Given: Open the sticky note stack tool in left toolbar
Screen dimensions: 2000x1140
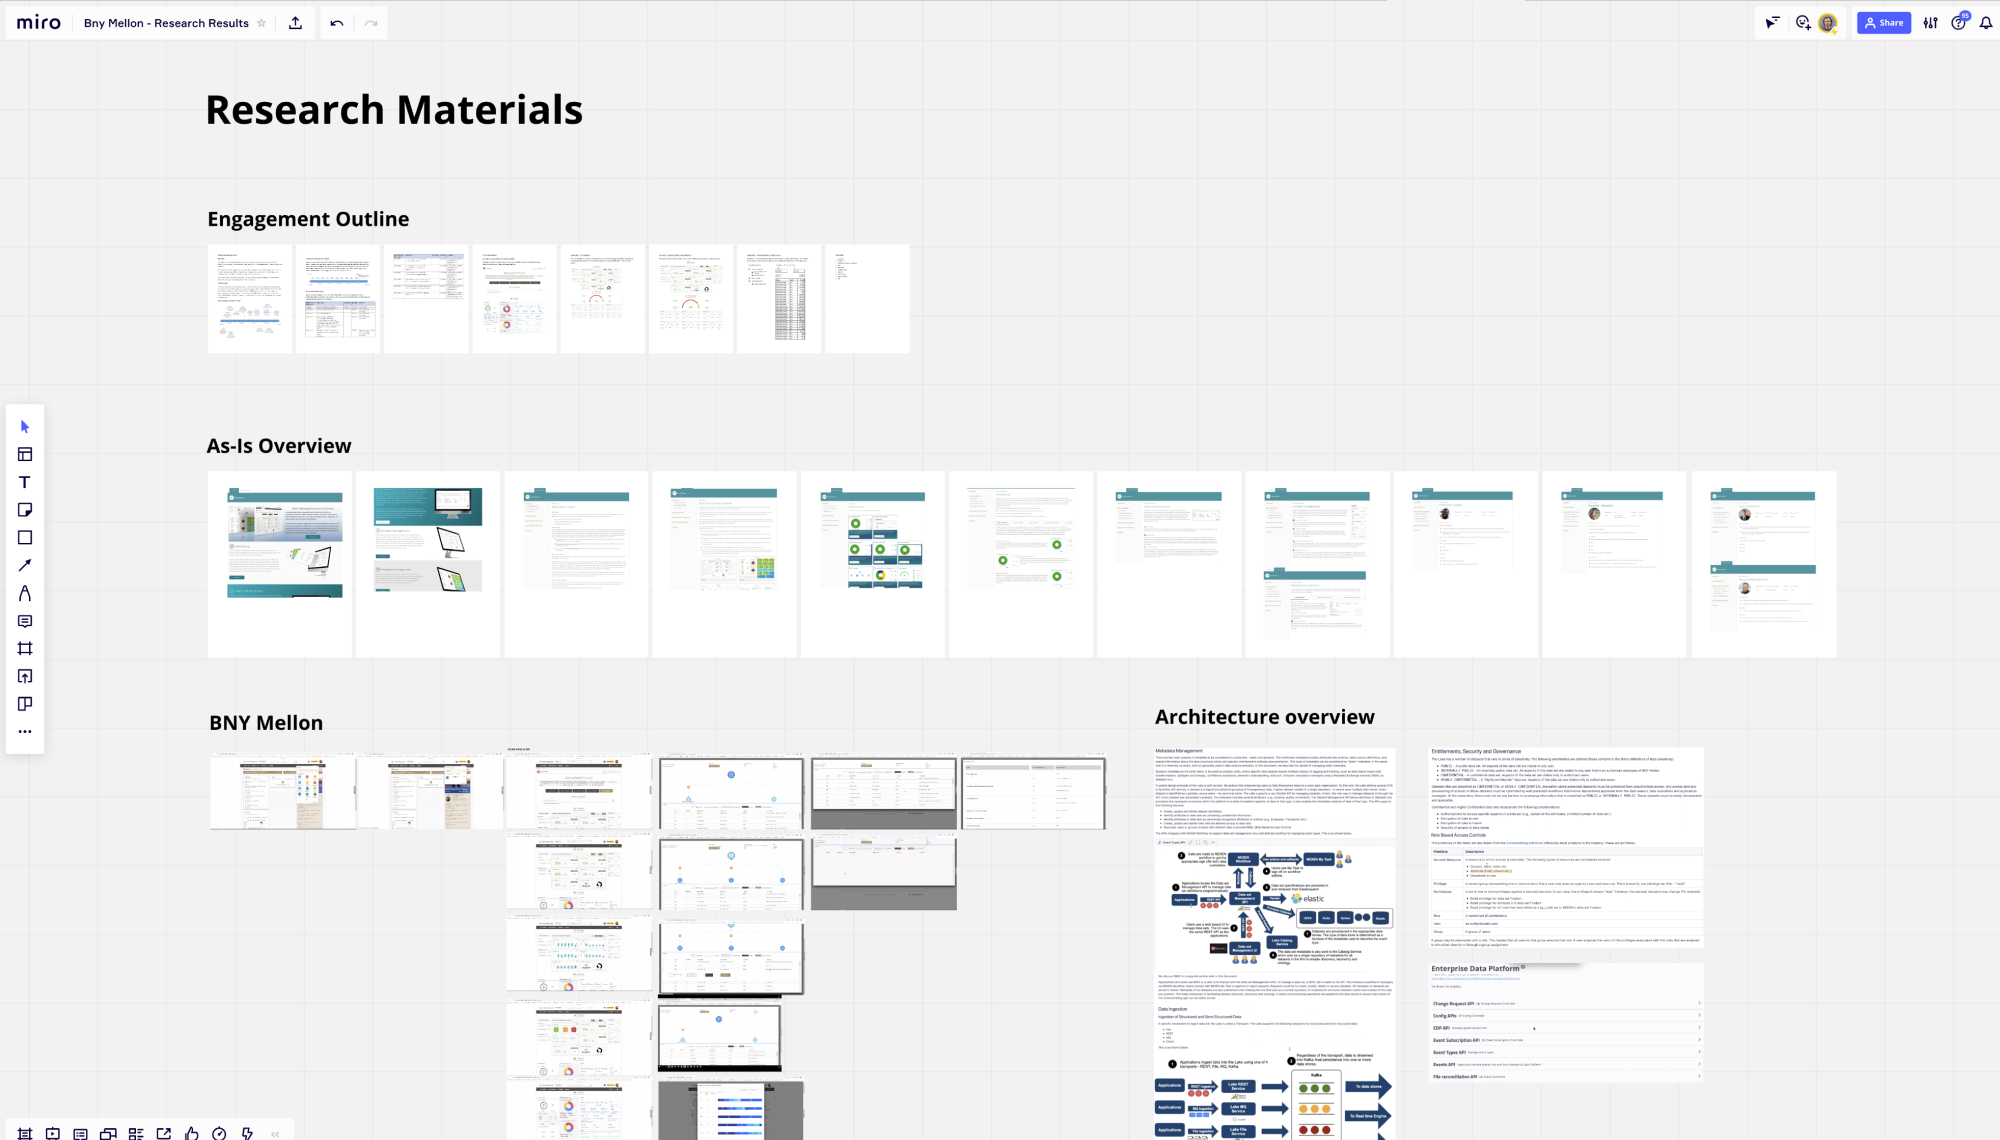Looking at the screenshot, I should click(x=25, y=704).
